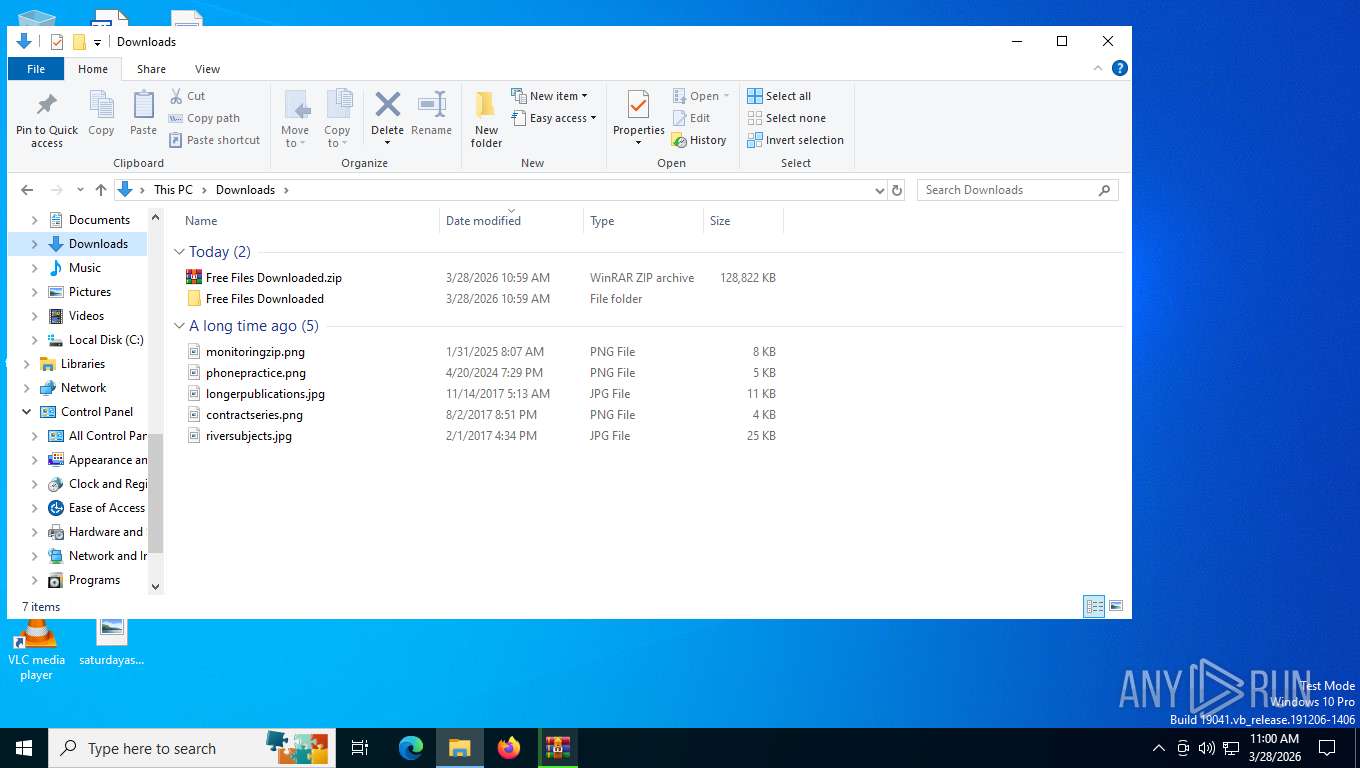Click WinRAR icon in taskbar
Viewport: 1360px width, 768px height.
tap(558, 748)
